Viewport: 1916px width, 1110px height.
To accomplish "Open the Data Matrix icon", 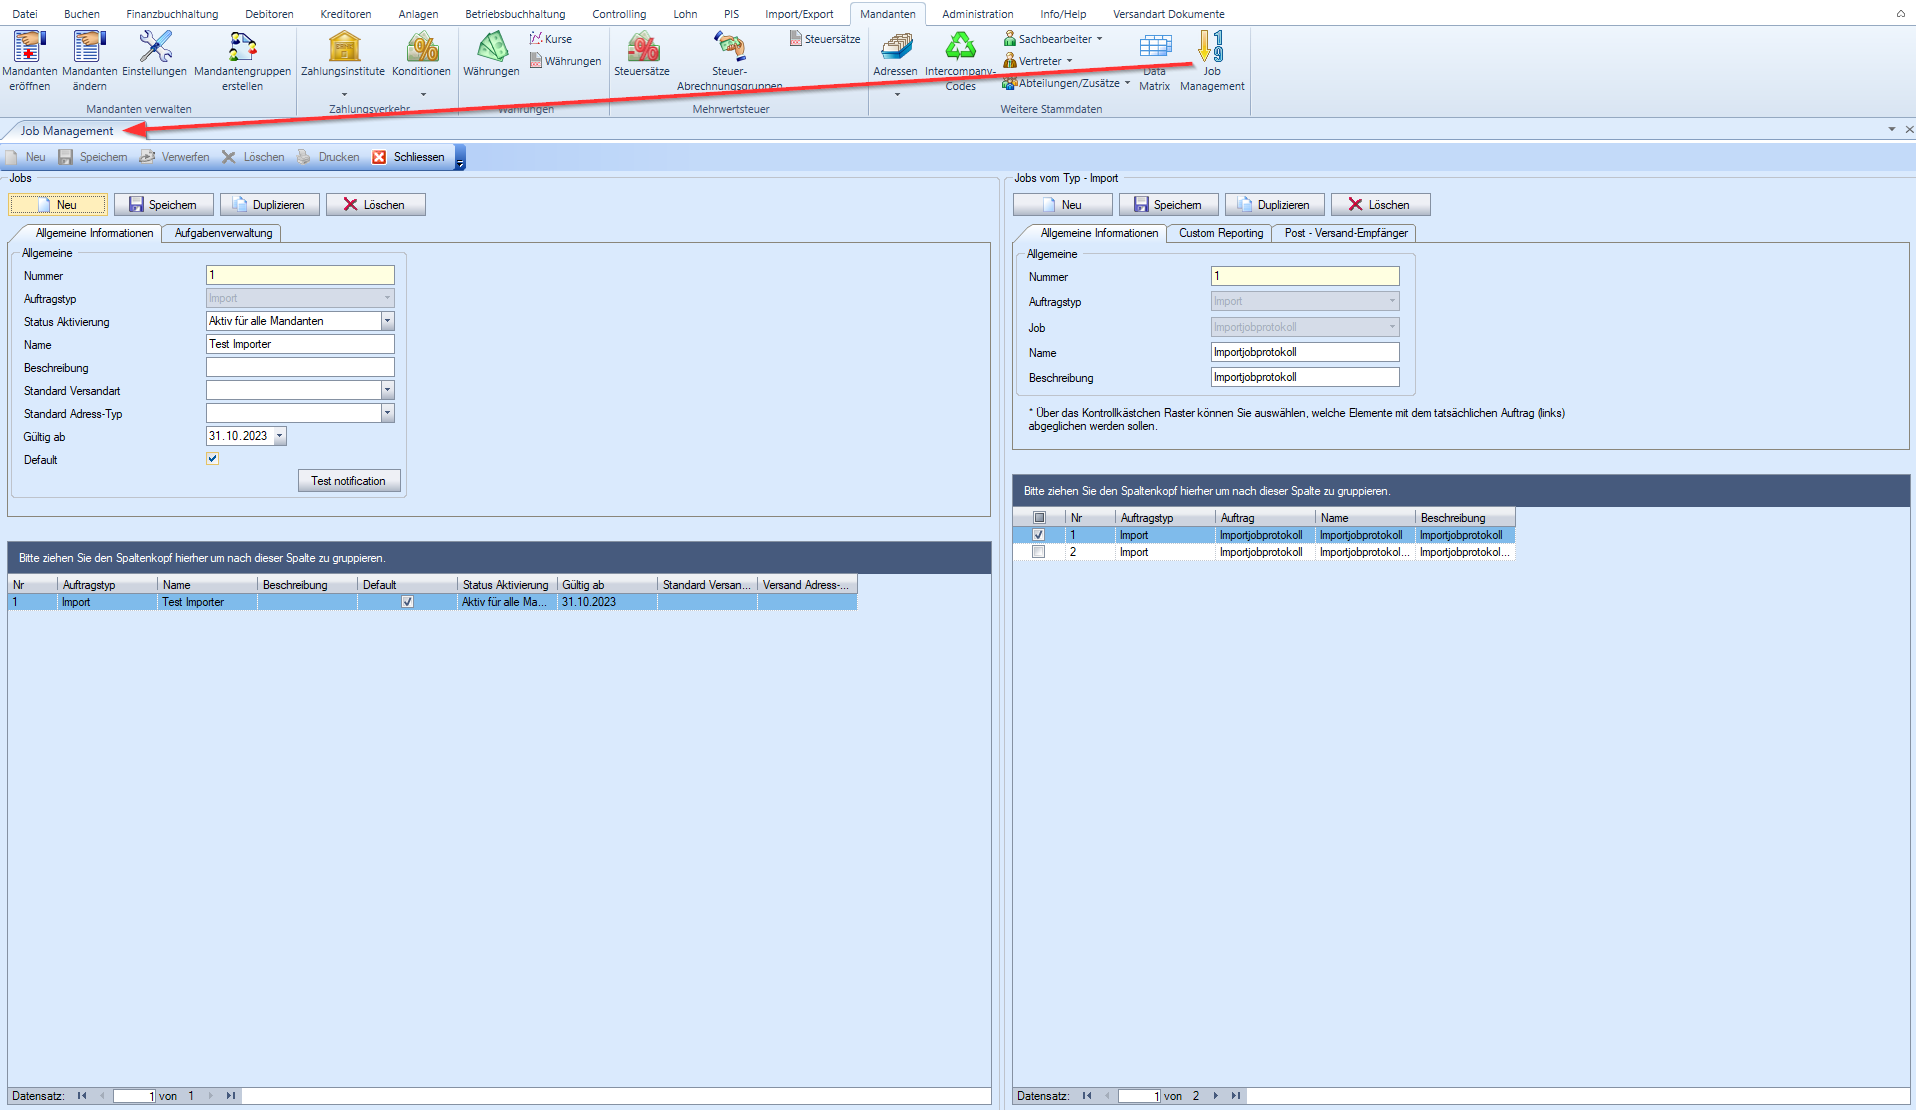I will 1154,47.
